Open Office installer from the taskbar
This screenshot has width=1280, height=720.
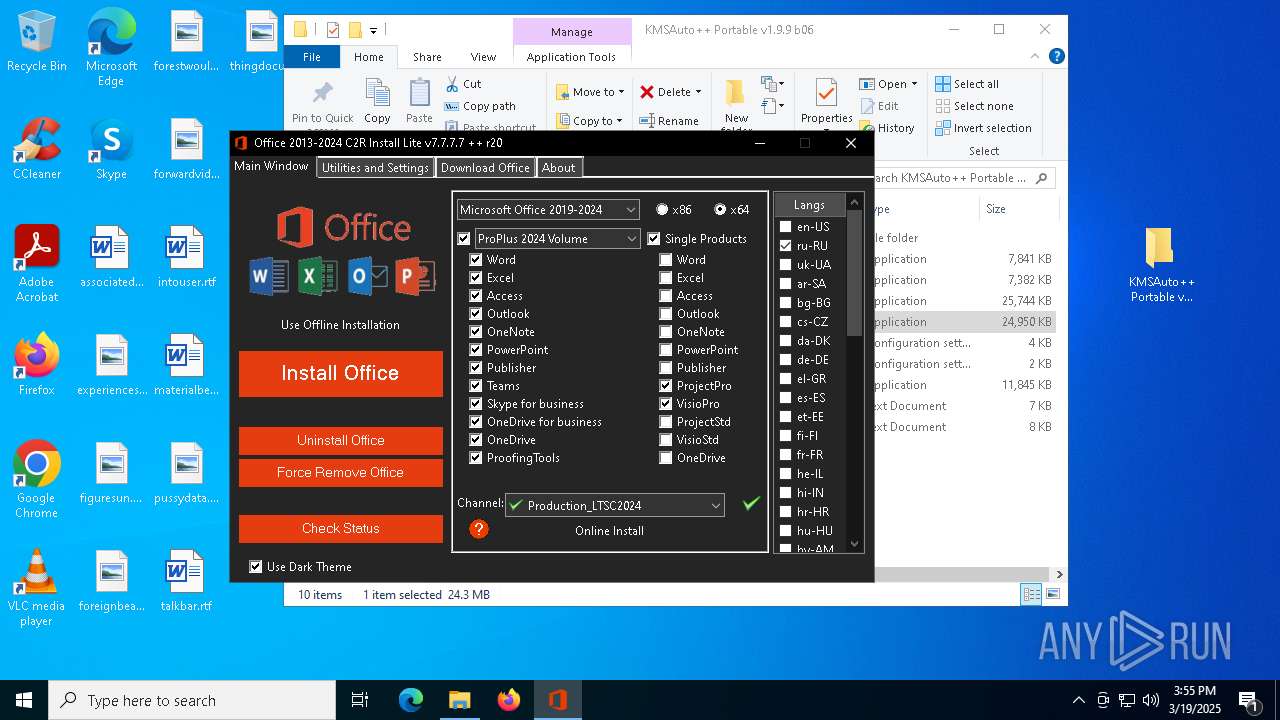[557, 700]
